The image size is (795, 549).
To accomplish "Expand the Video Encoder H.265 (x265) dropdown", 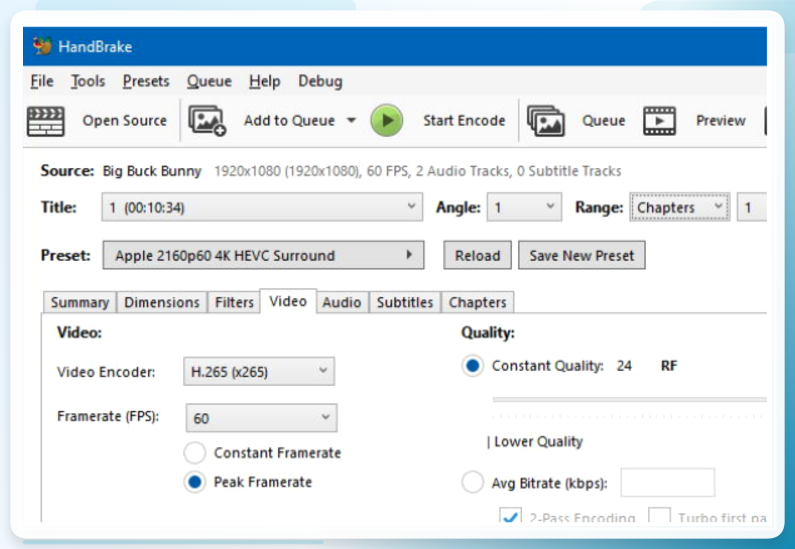I will pyautogui.click(x=259, y=372).
